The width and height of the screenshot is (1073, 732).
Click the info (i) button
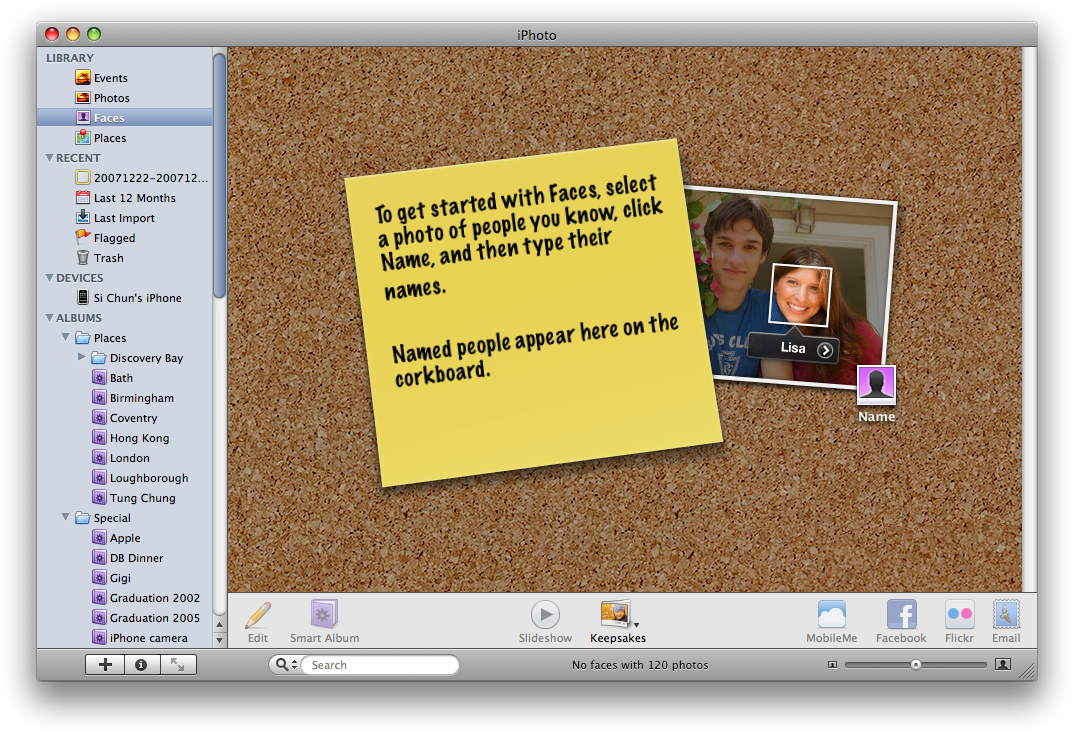pyautogui.click(x=142, y=664)
